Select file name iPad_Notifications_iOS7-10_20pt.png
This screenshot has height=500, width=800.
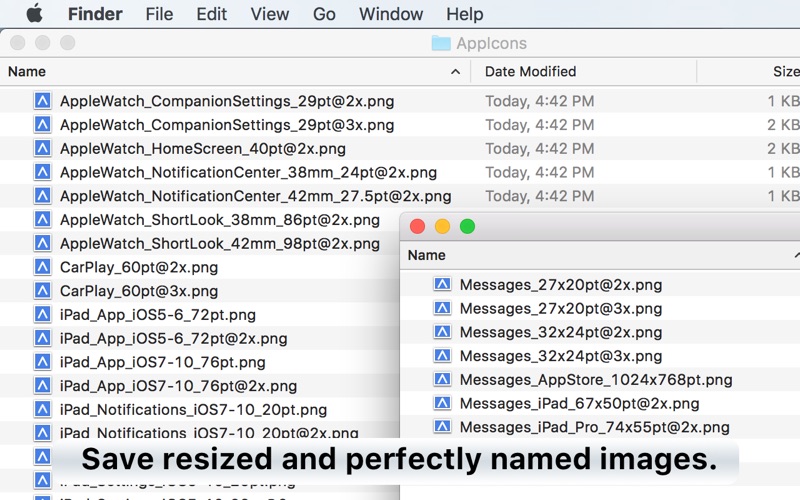tap(193, 410)
